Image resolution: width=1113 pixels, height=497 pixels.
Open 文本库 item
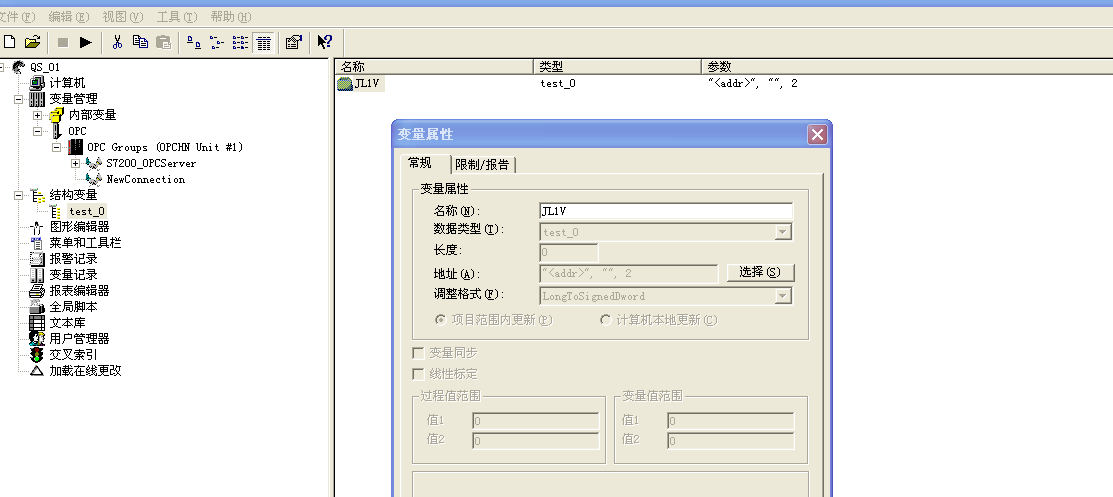coord(67,323)
